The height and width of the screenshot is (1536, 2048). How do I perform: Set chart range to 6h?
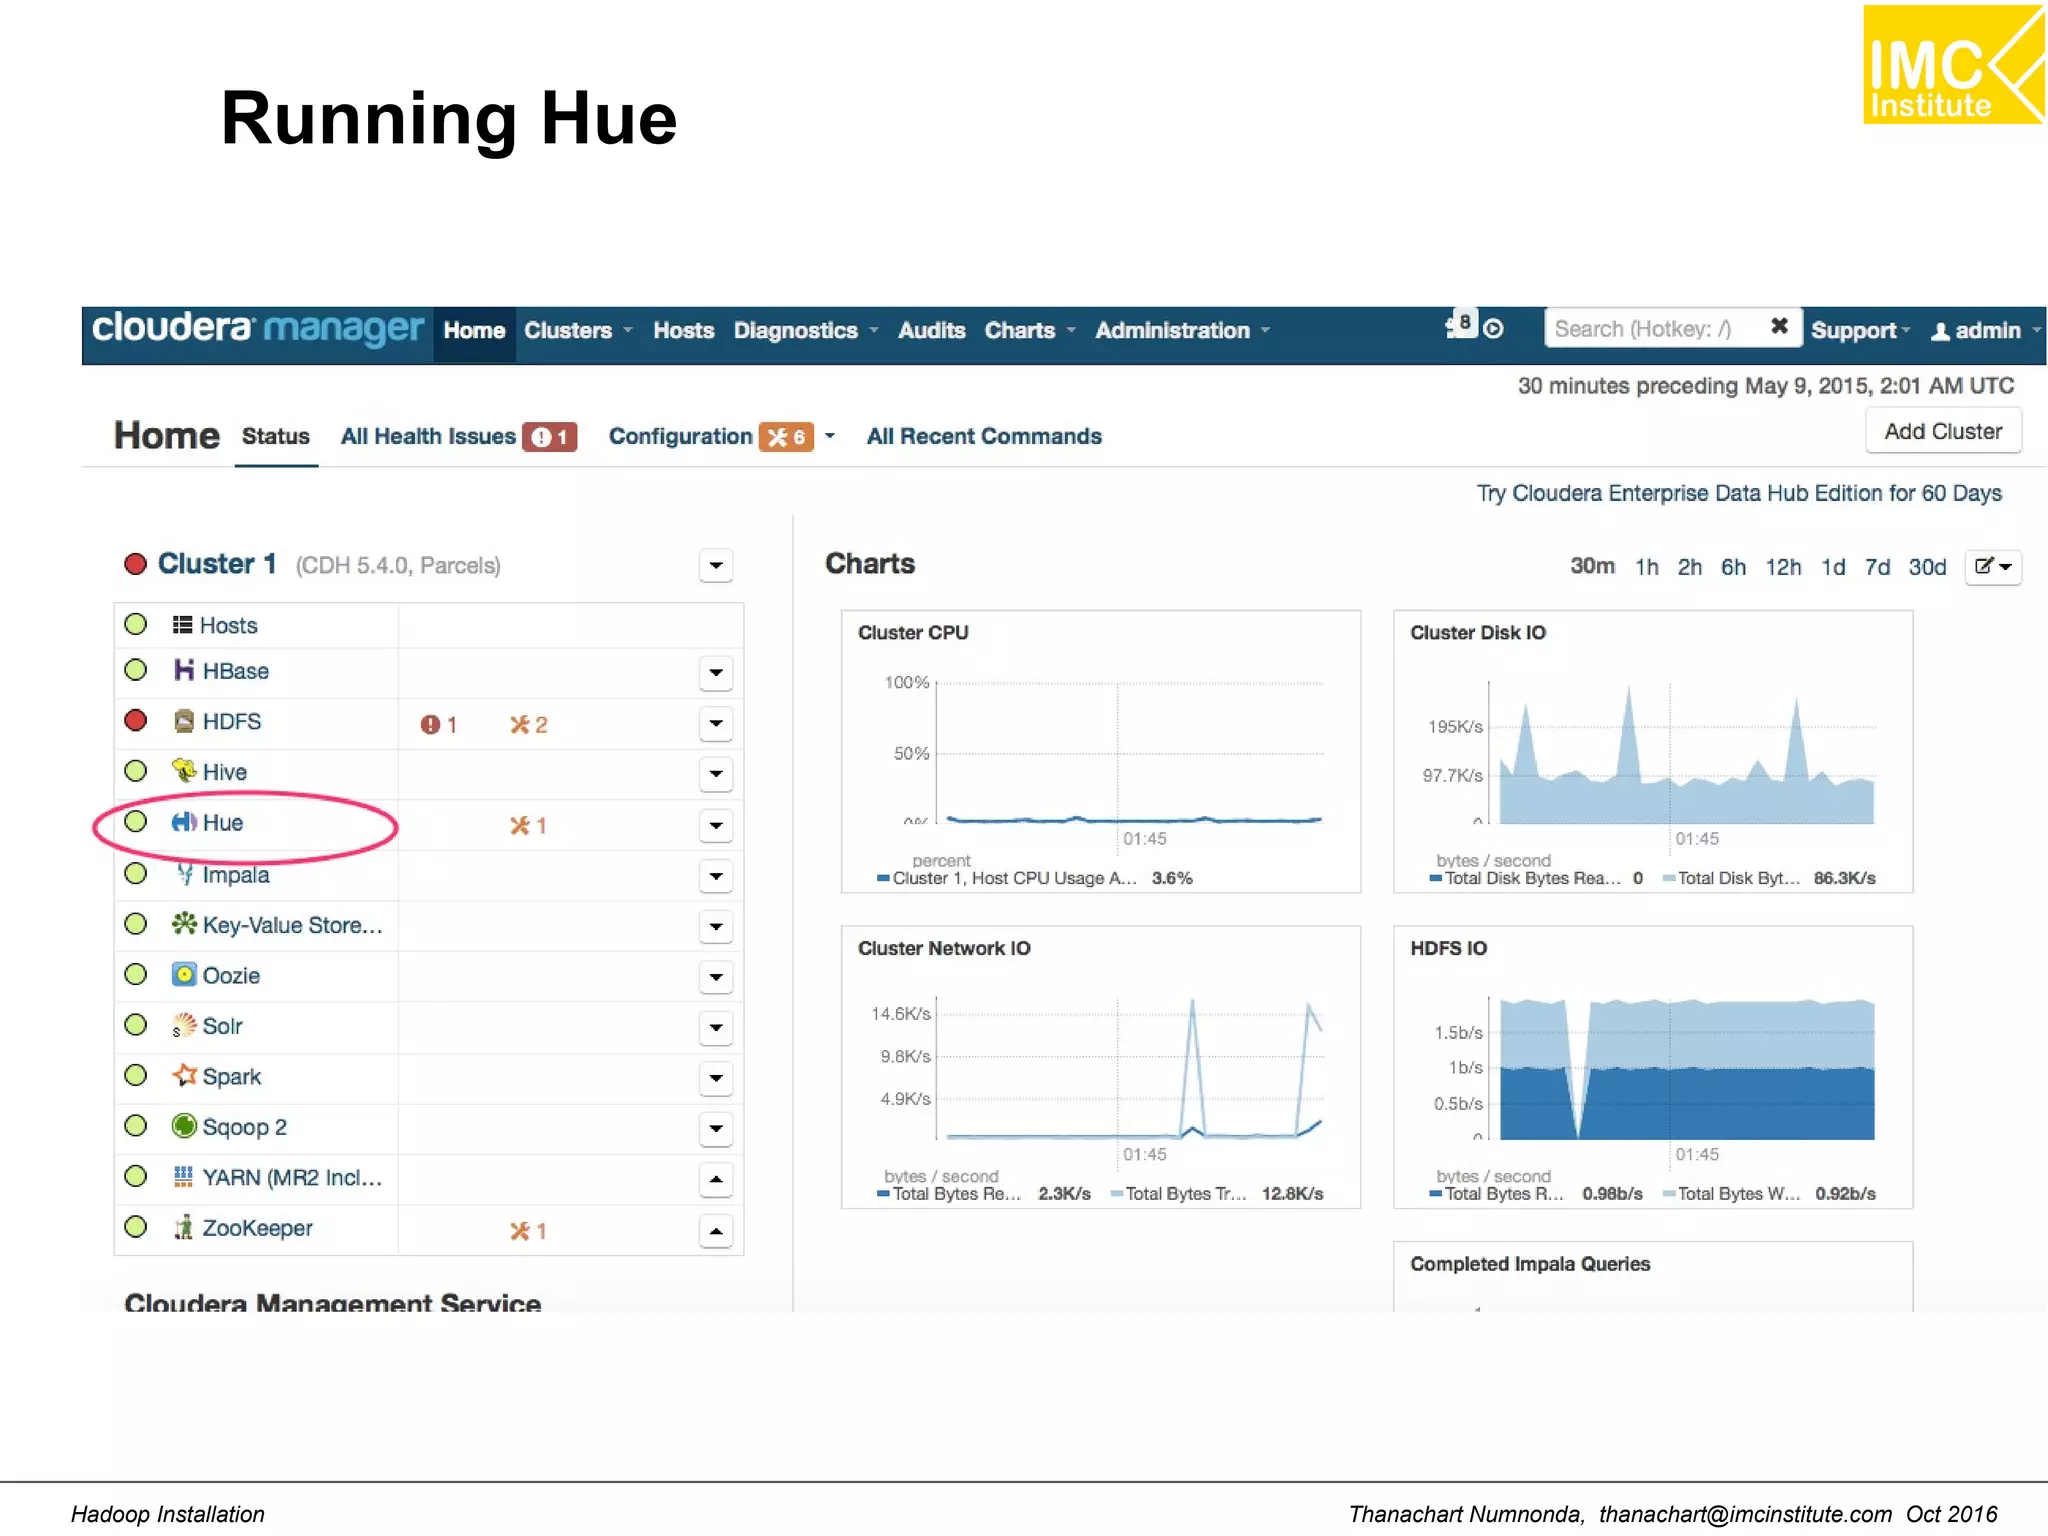click(x=1733, y=567)
